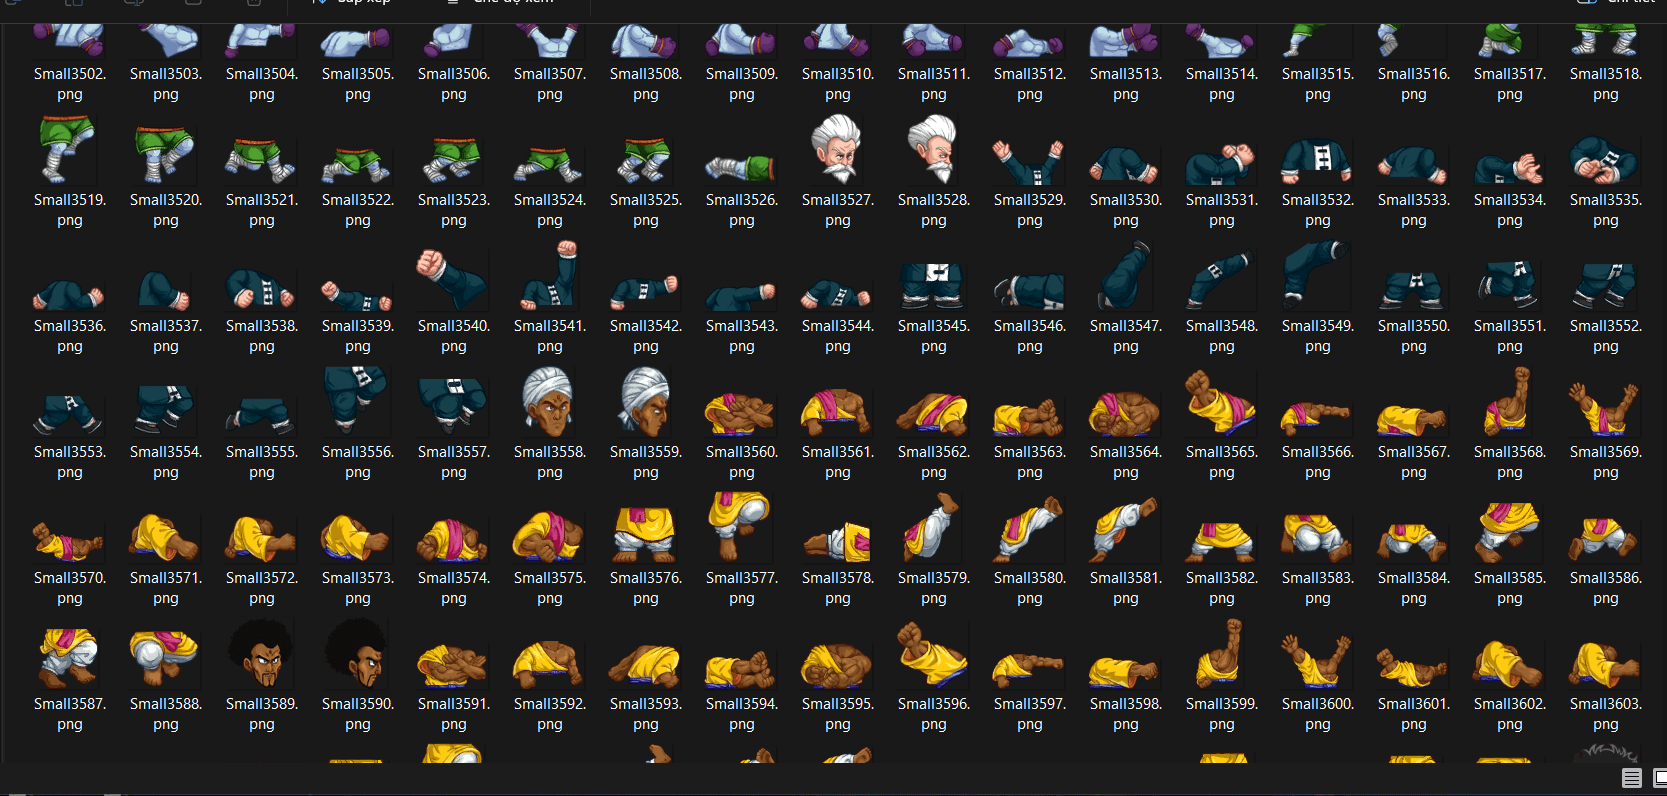Click the file name Small3584.png

[1413, 588]
